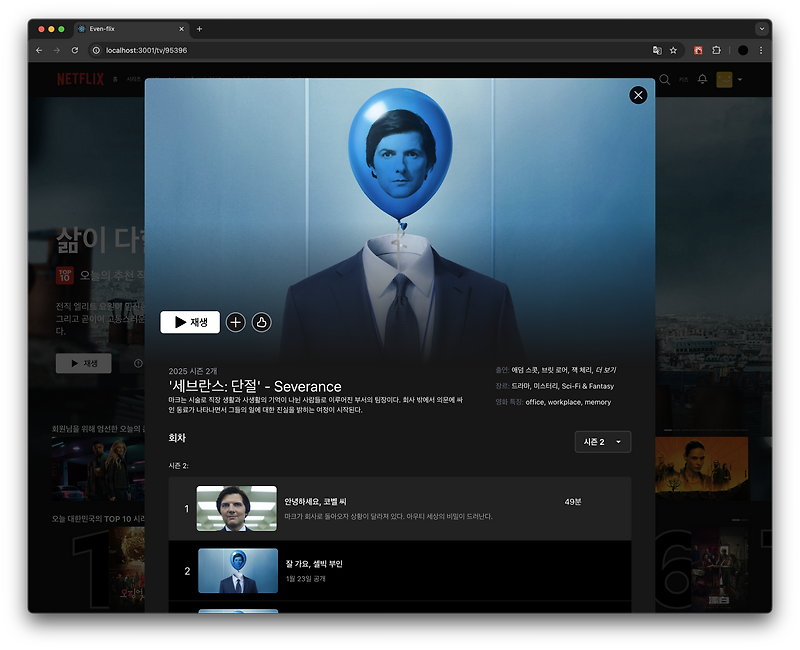The width and height of the screenshot is (800, 650).
Task: Show more cast via 더 보기 link
Action: (606, 370)
